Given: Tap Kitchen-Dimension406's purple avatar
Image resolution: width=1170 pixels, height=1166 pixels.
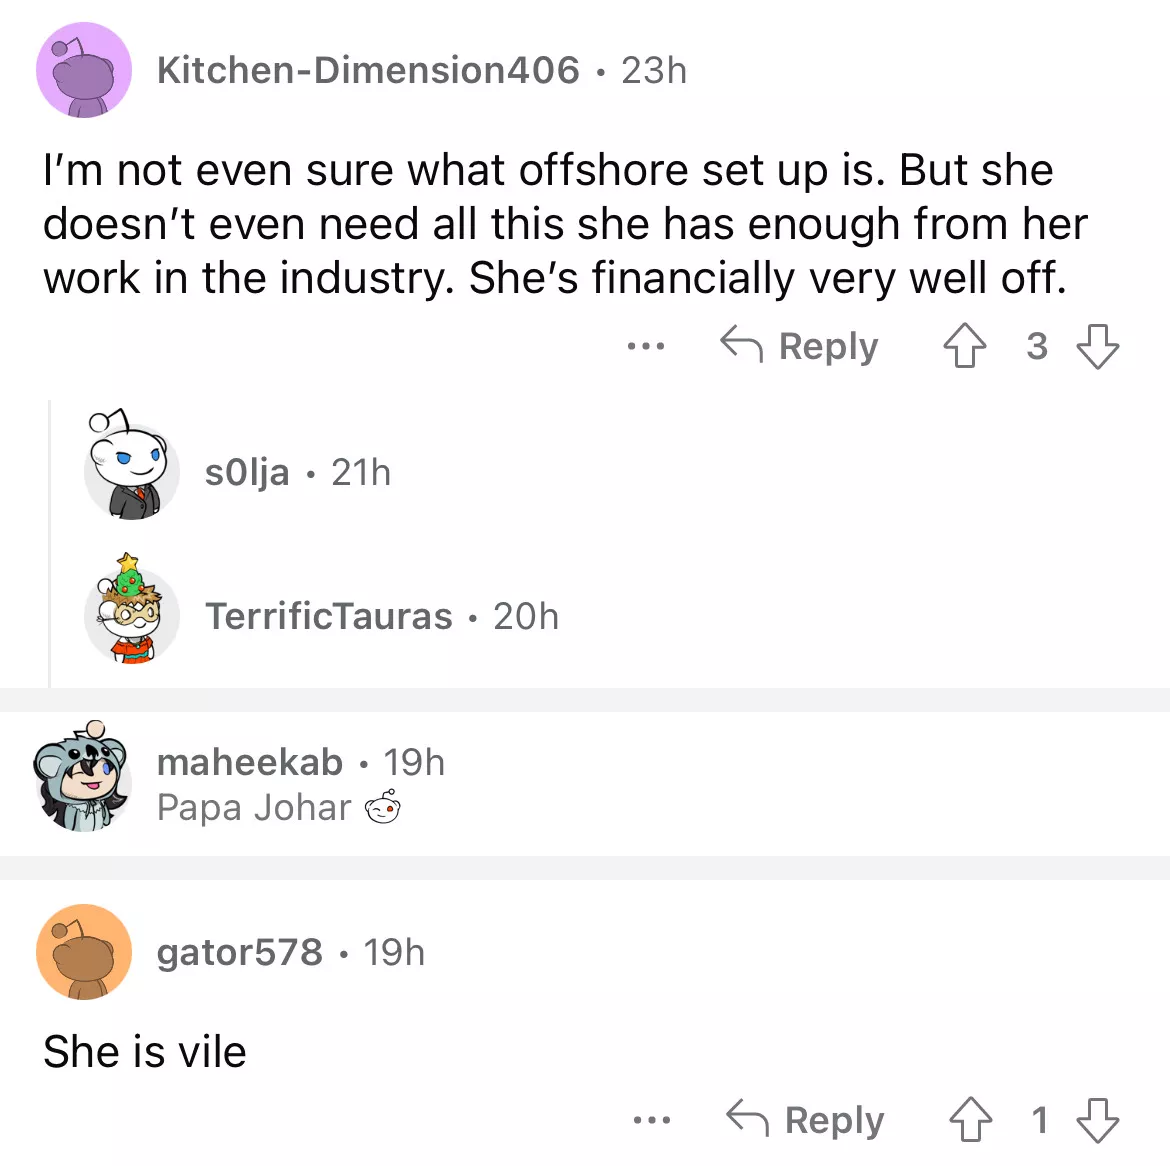Looking at the screenshot, I should pos(84,71).
